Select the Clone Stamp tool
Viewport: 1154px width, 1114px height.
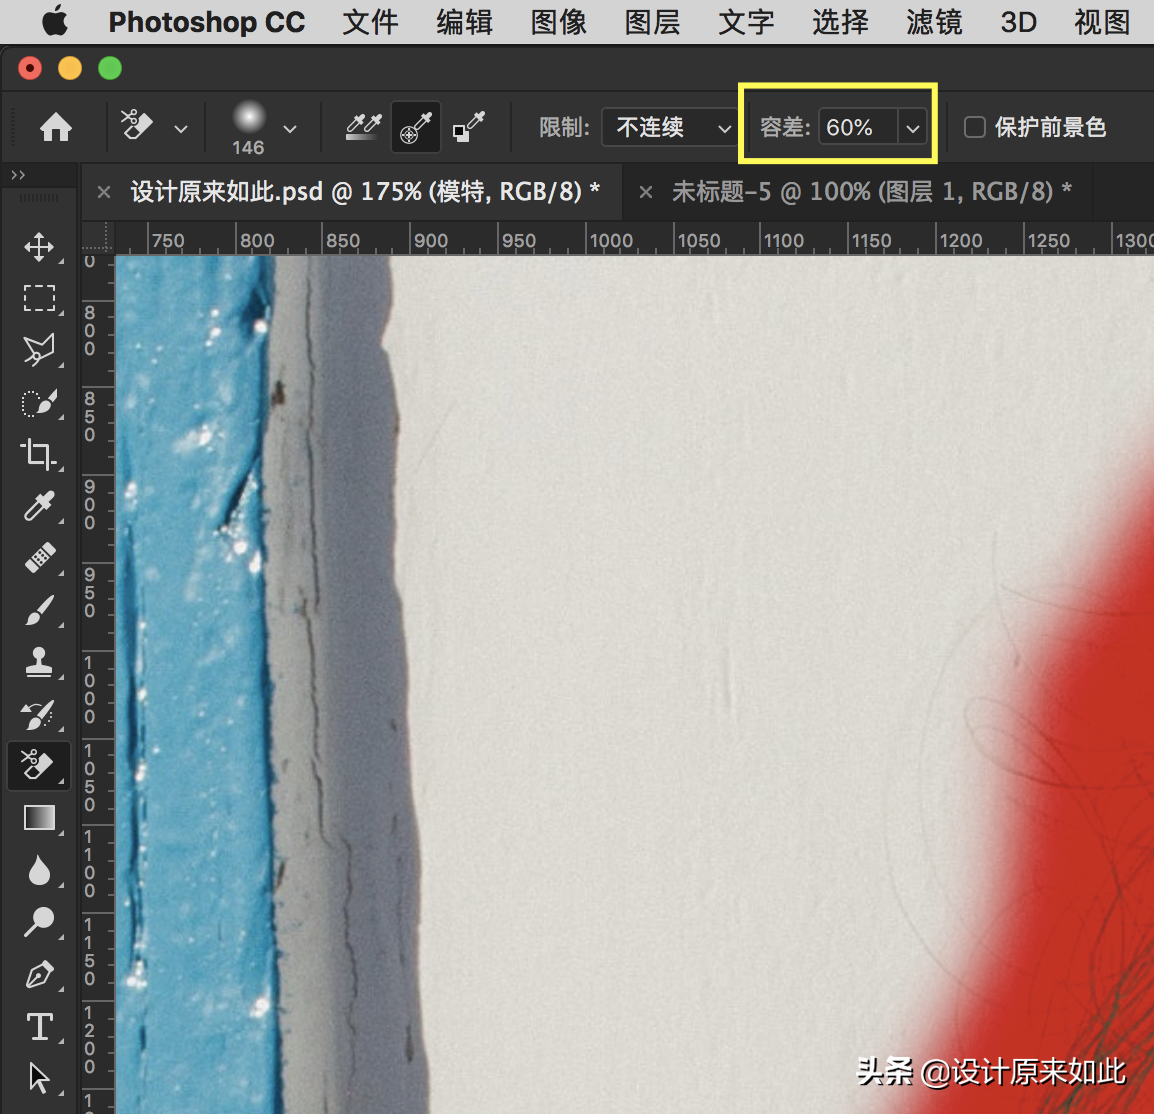coord(39,662)
